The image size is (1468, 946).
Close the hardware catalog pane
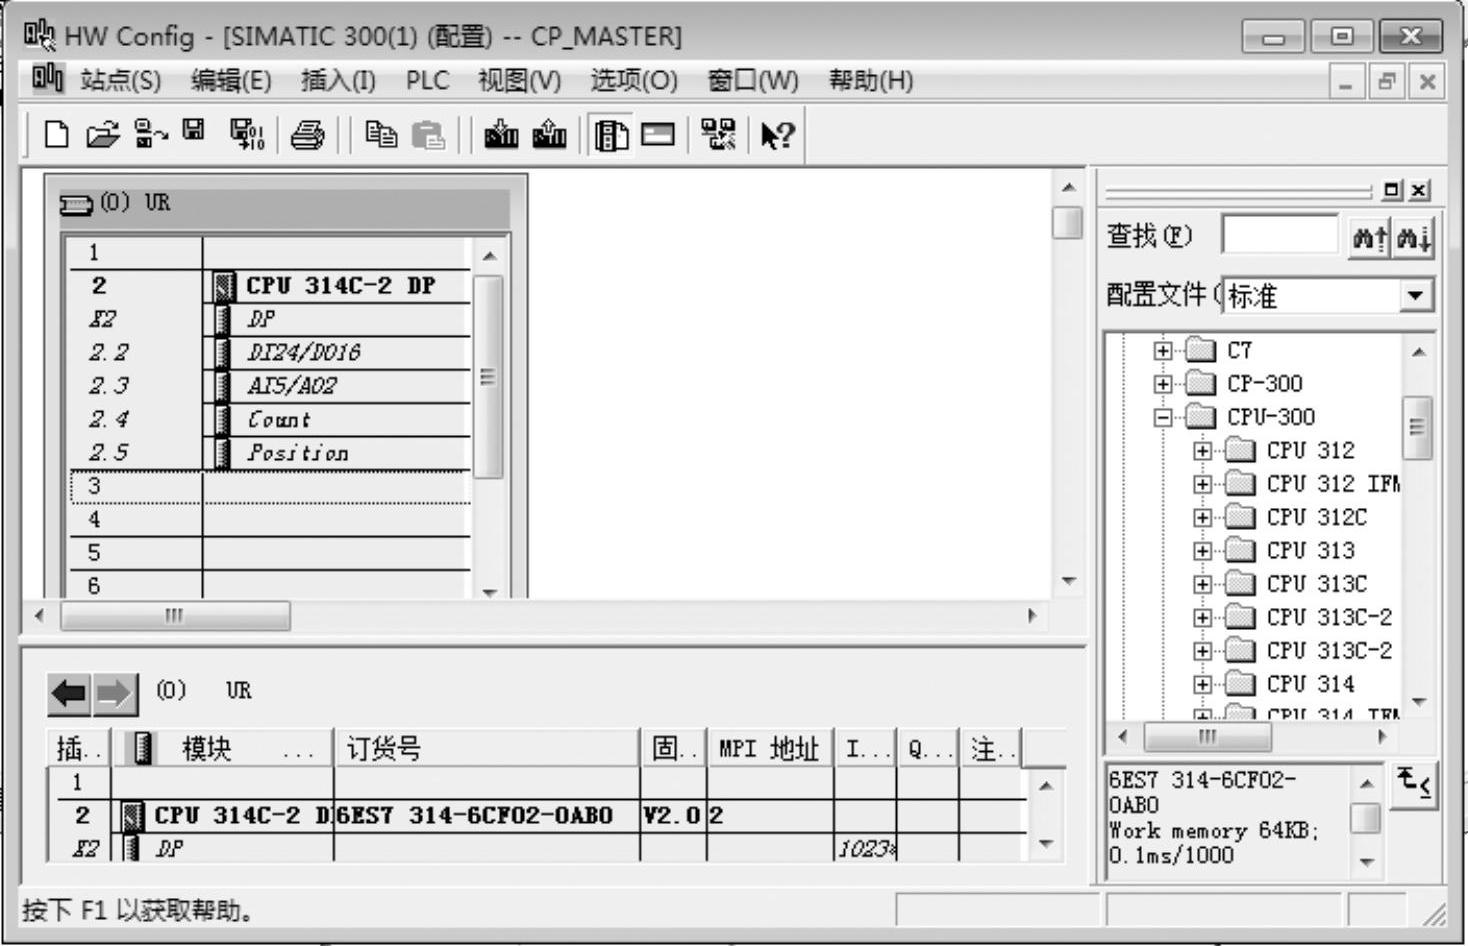pos(1419,190)
